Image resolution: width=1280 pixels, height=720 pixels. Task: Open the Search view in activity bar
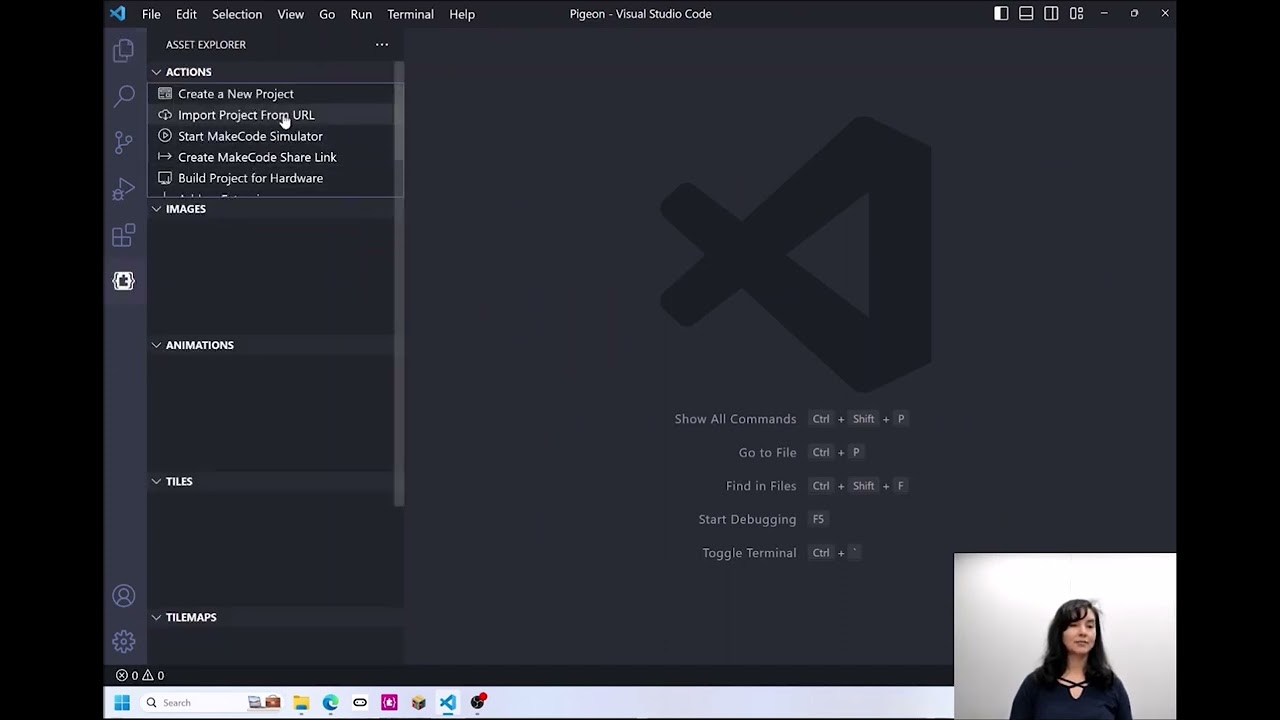tap(124, 96)
